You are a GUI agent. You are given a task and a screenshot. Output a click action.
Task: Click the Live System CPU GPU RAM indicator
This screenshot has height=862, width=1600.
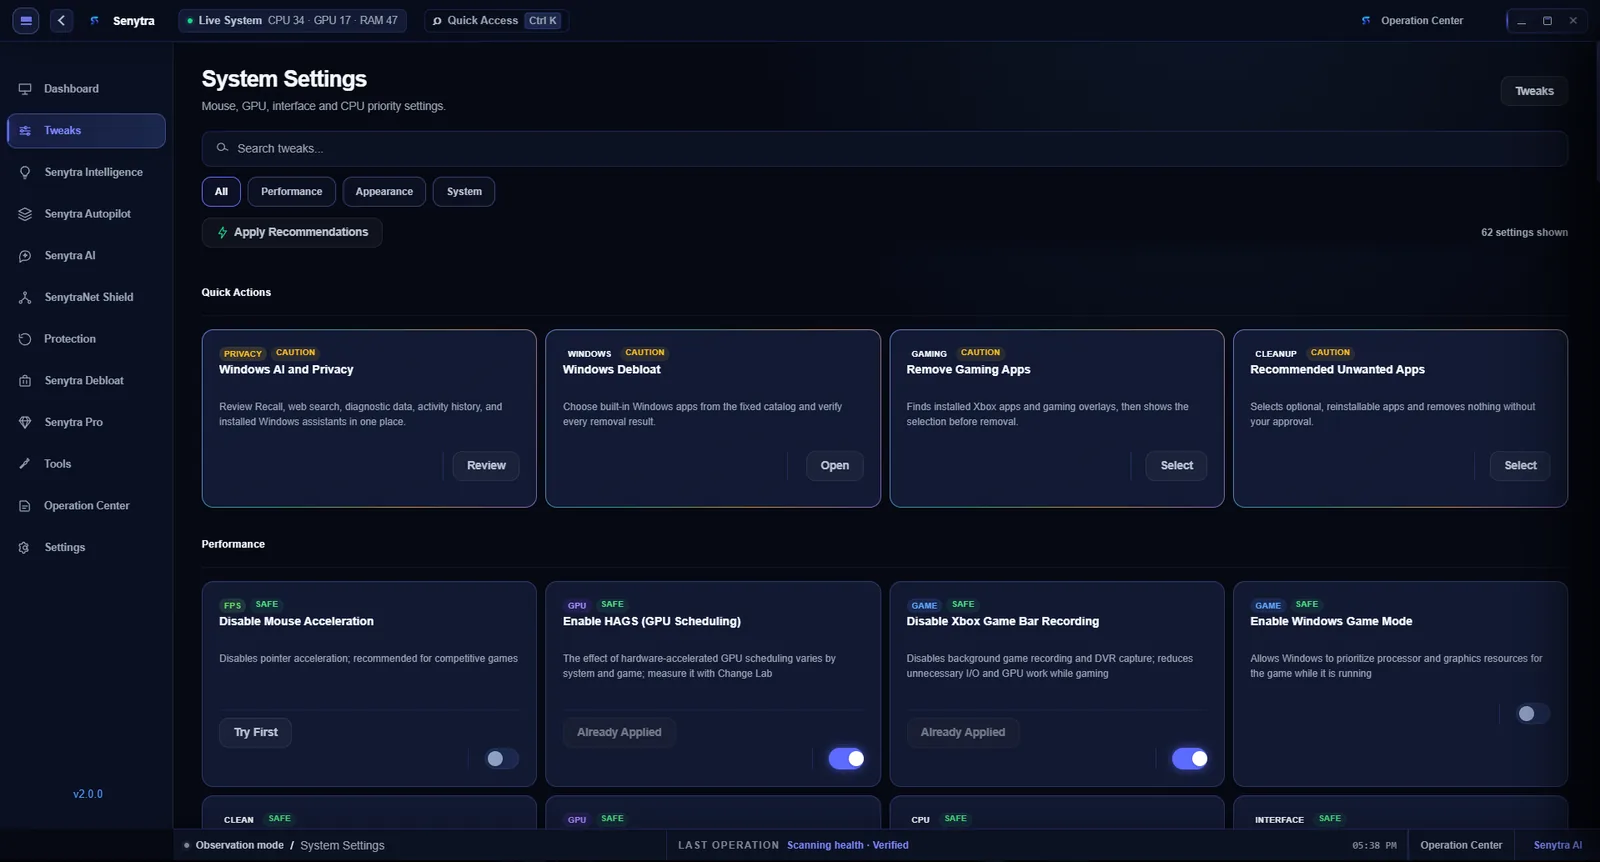pos(292,20)
